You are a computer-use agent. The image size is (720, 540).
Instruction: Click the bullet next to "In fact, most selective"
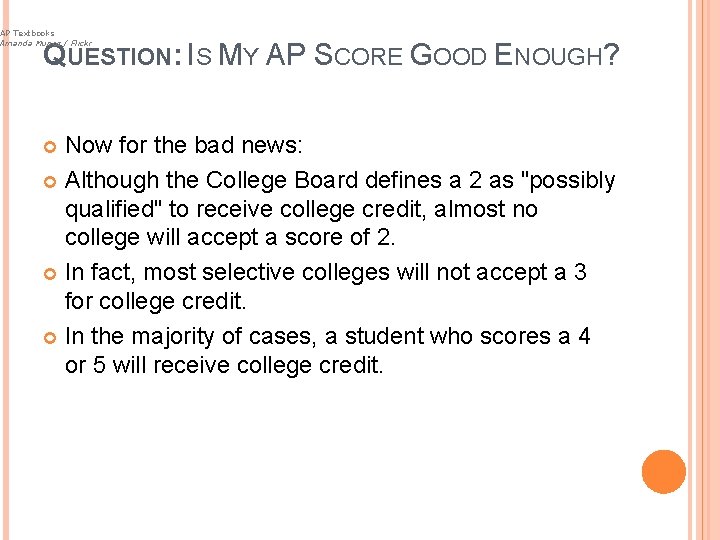(50, 274)
